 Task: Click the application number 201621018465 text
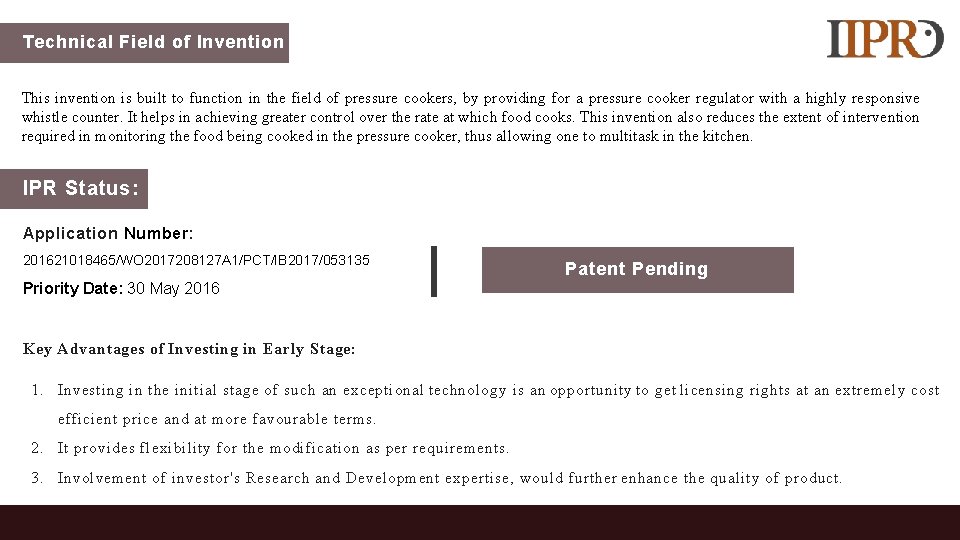pyautogui.click(x=196, y=260)
